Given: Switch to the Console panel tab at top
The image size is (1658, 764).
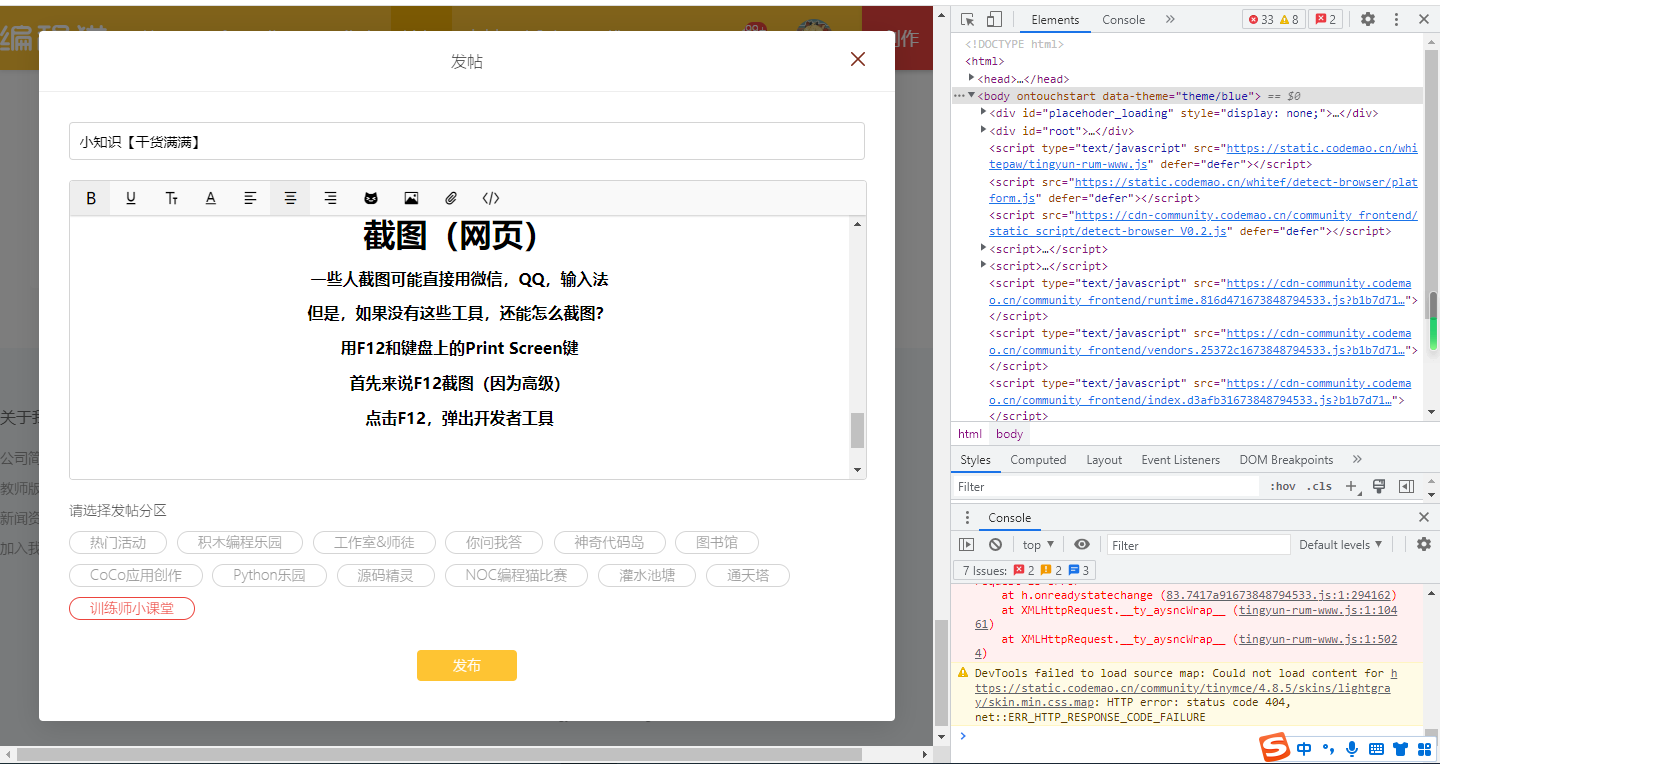Looking at the screenshot, I should 1123,20.
